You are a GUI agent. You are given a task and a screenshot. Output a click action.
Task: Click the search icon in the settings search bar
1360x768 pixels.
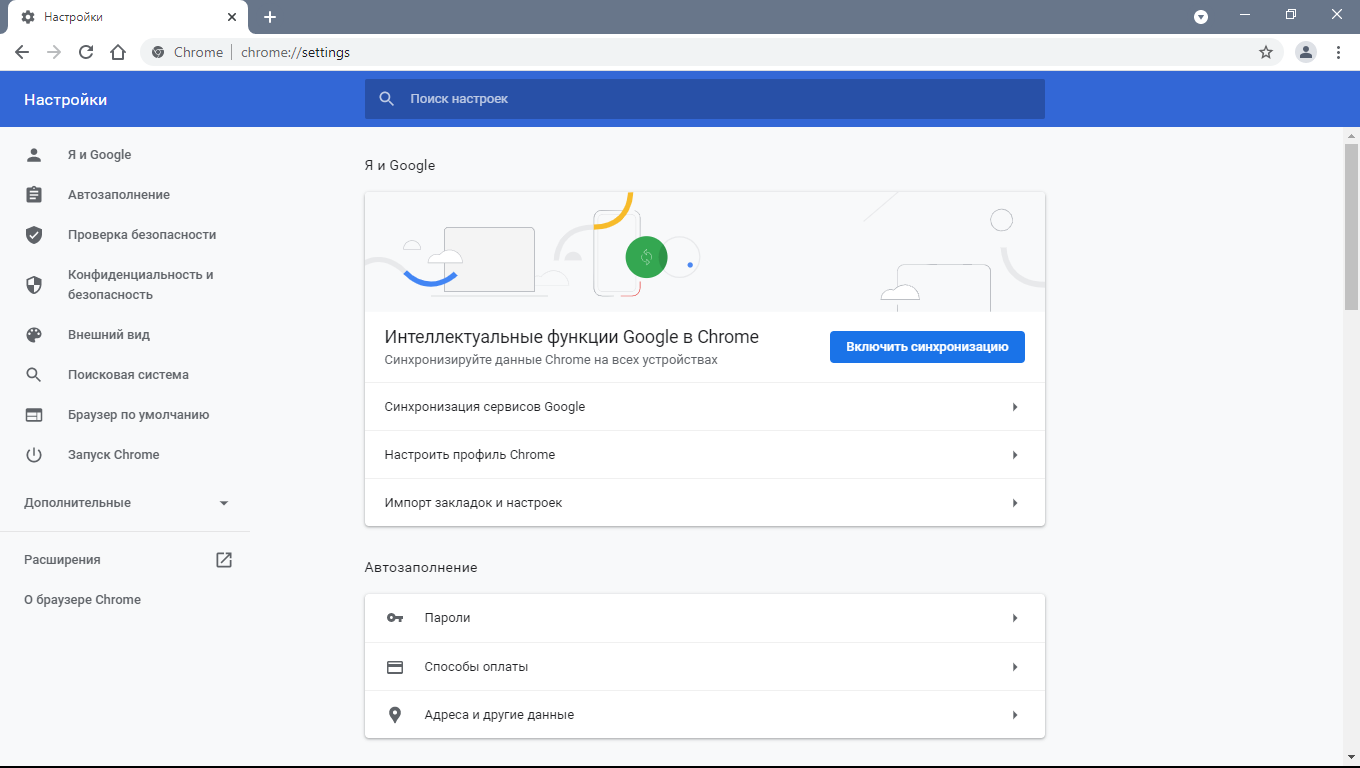pyautogui.click(x=387, y=99)
